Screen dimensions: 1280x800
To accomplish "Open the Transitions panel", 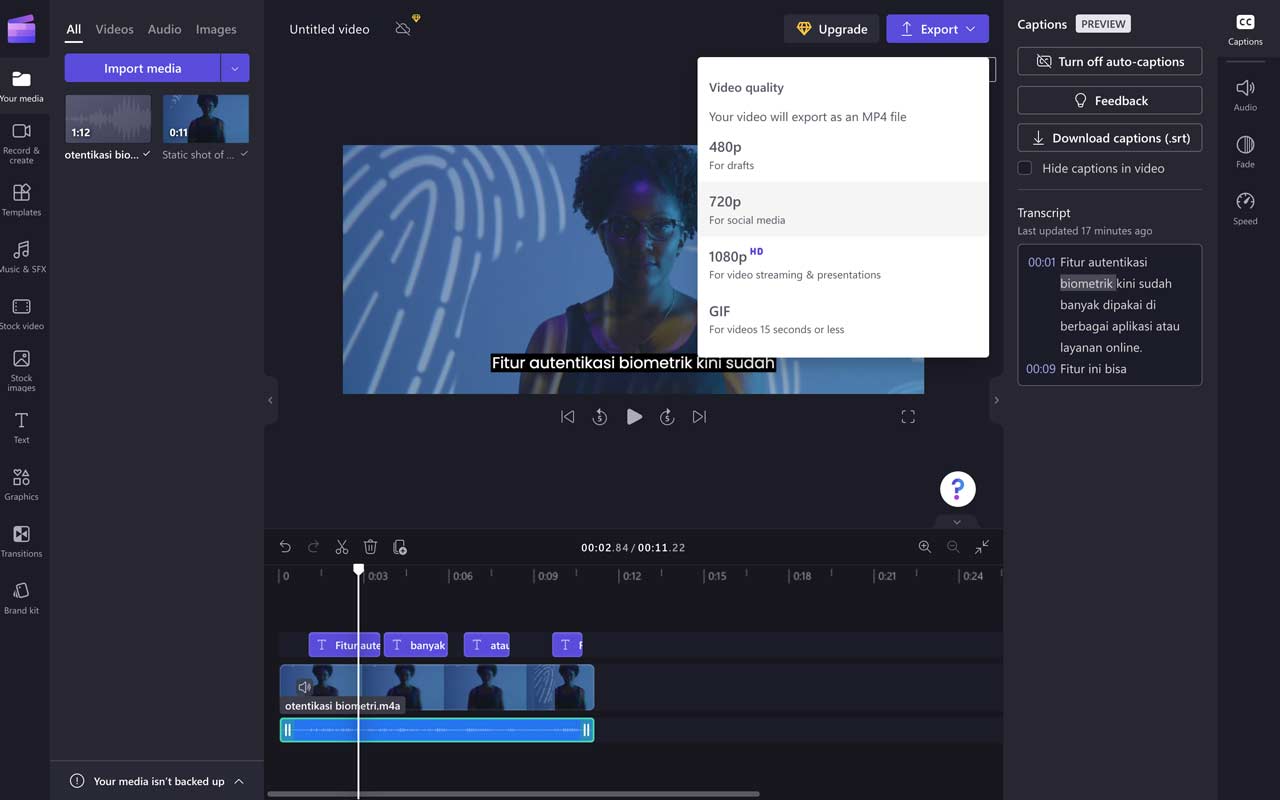I will pyautogui.click(x=21, y=540).
